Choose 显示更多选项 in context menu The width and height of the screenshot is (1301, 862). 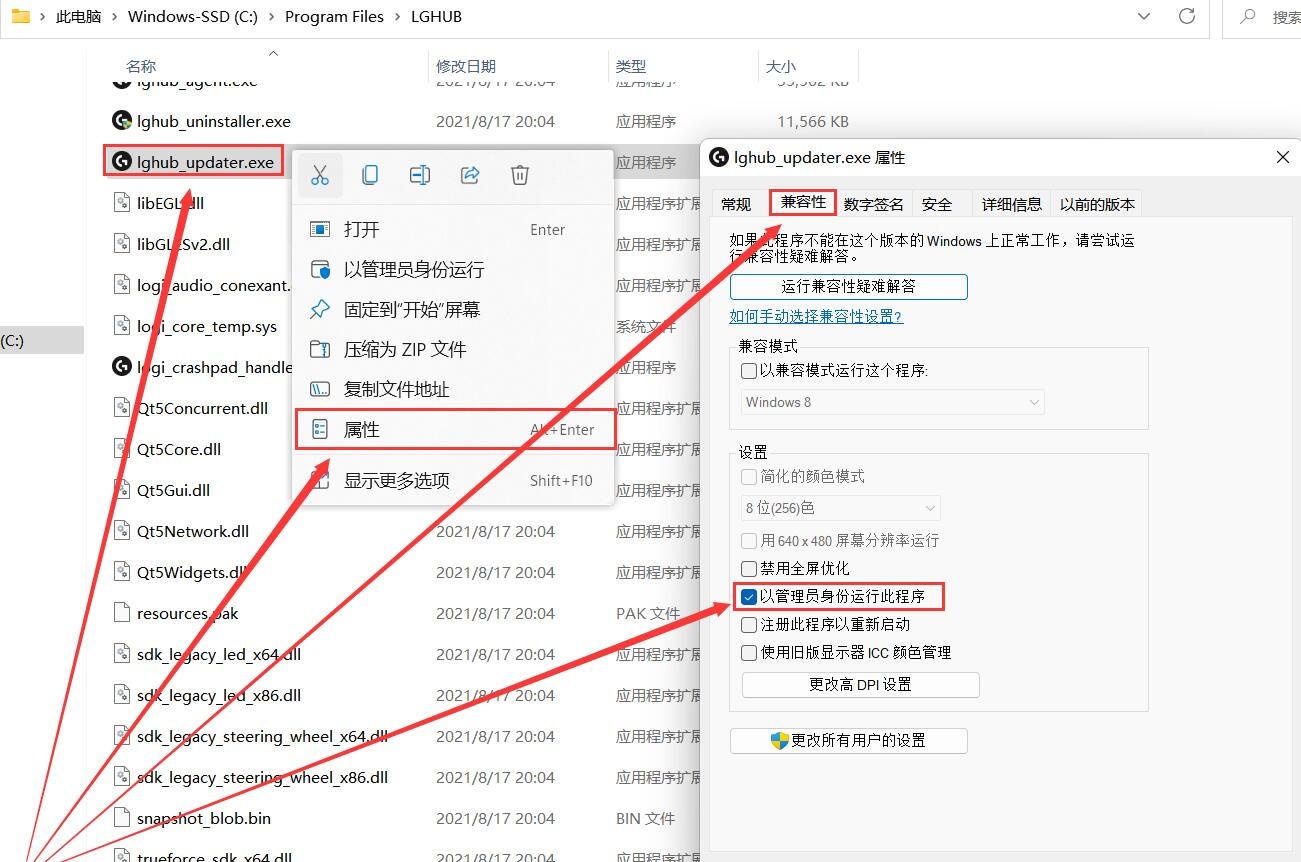point(453,480)
